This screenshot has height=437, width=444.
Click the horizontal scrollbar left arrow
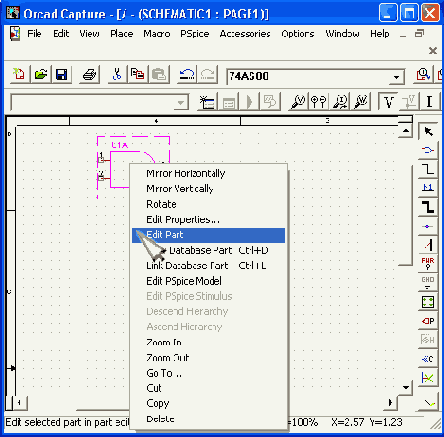[x=20, y=403]
